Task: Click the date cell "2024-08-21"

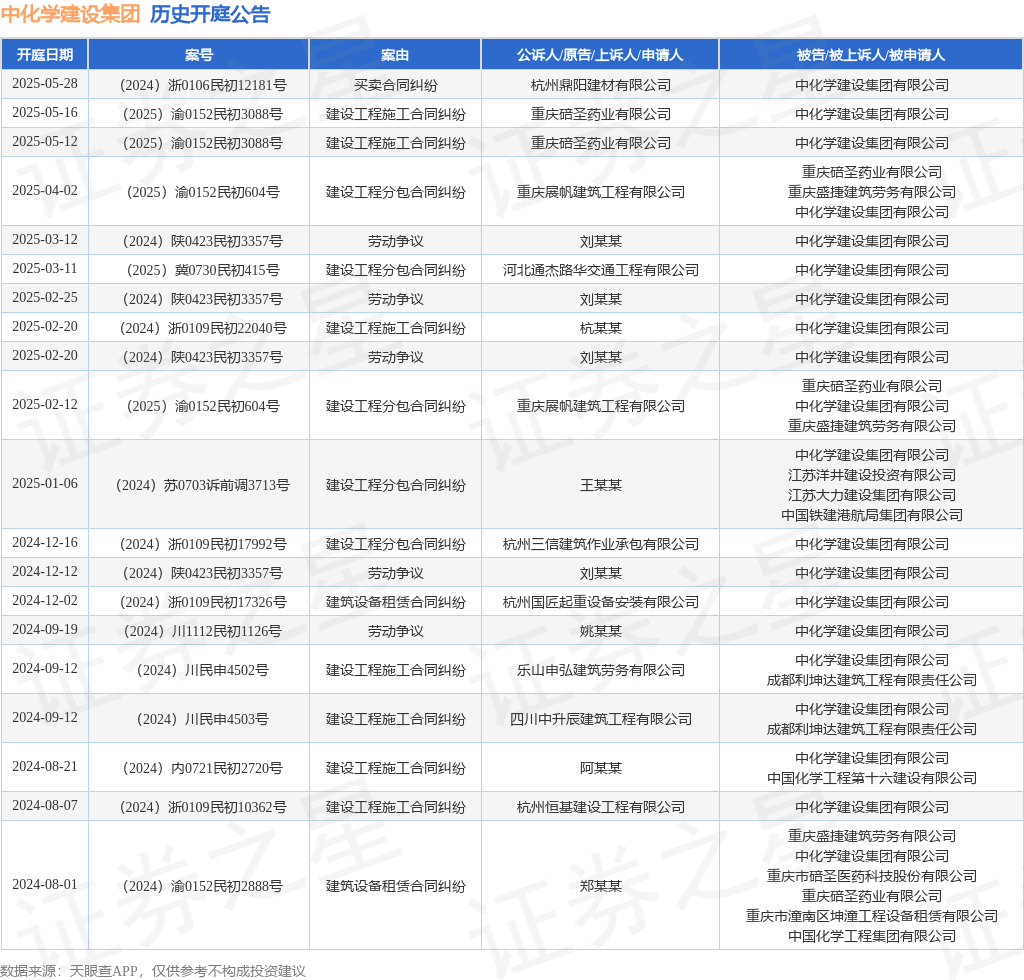Action: click(44, 766)
